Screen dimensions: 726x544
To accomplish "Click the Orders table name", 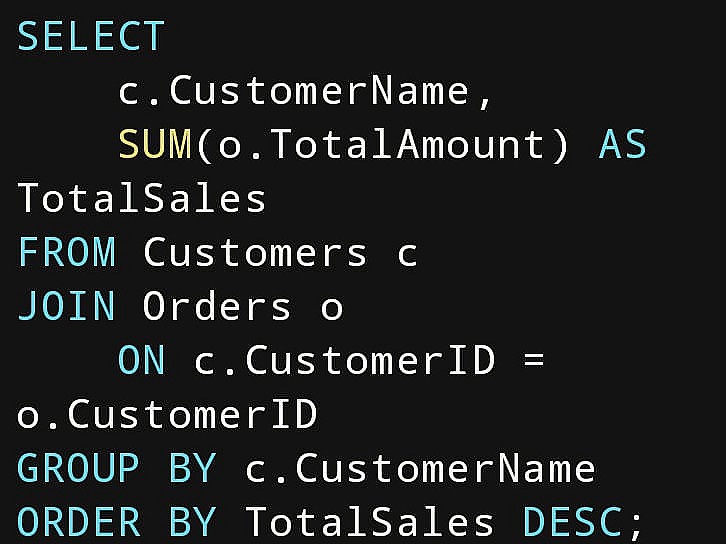I will (217, 306).
